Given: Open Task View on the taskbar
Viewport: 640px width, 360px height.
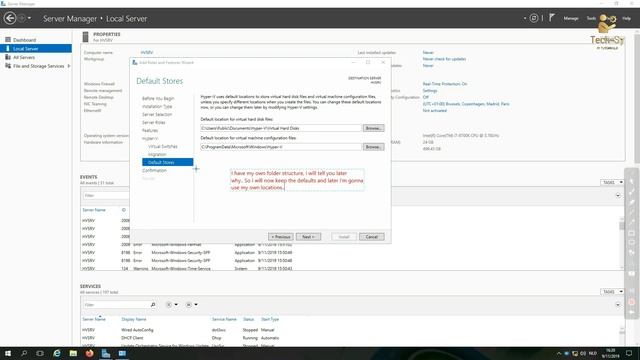Looking at the screenshot, I should (x=40, y=353).
